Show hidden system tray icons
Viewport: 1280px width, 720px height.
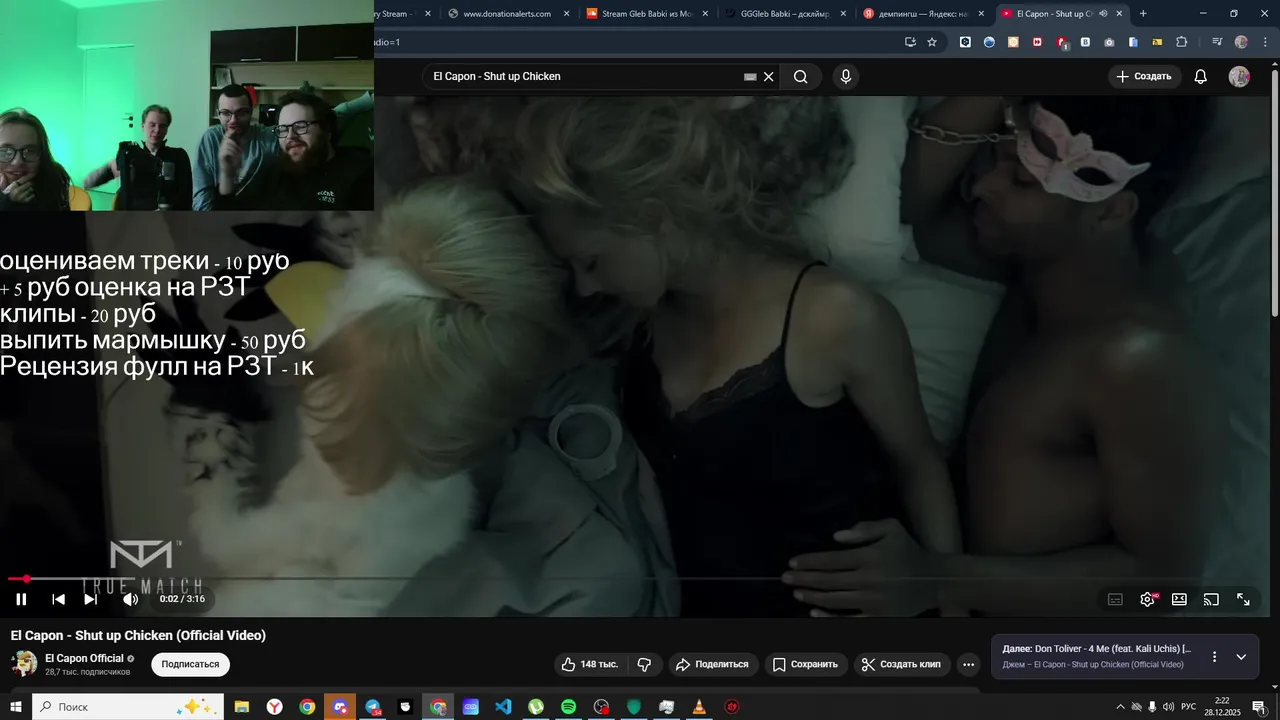(1120, 707)
